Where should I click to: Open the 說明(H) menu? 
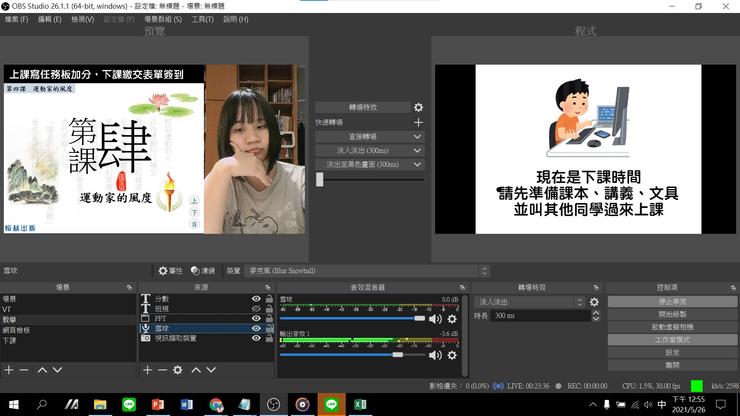point(235,19)
